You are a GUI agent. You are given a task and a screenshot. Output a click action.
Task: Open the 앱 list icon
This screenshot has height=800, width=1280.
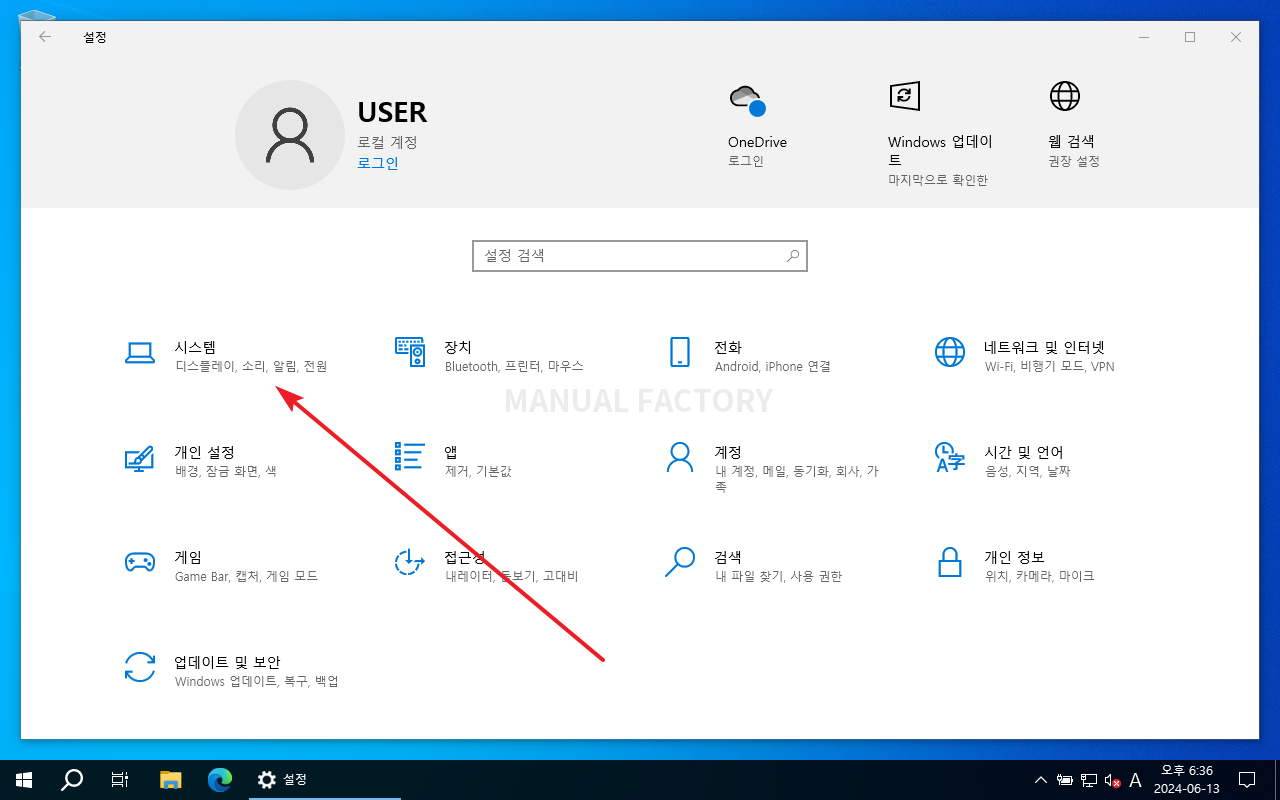pyautogui.click(x=410, y=457)
